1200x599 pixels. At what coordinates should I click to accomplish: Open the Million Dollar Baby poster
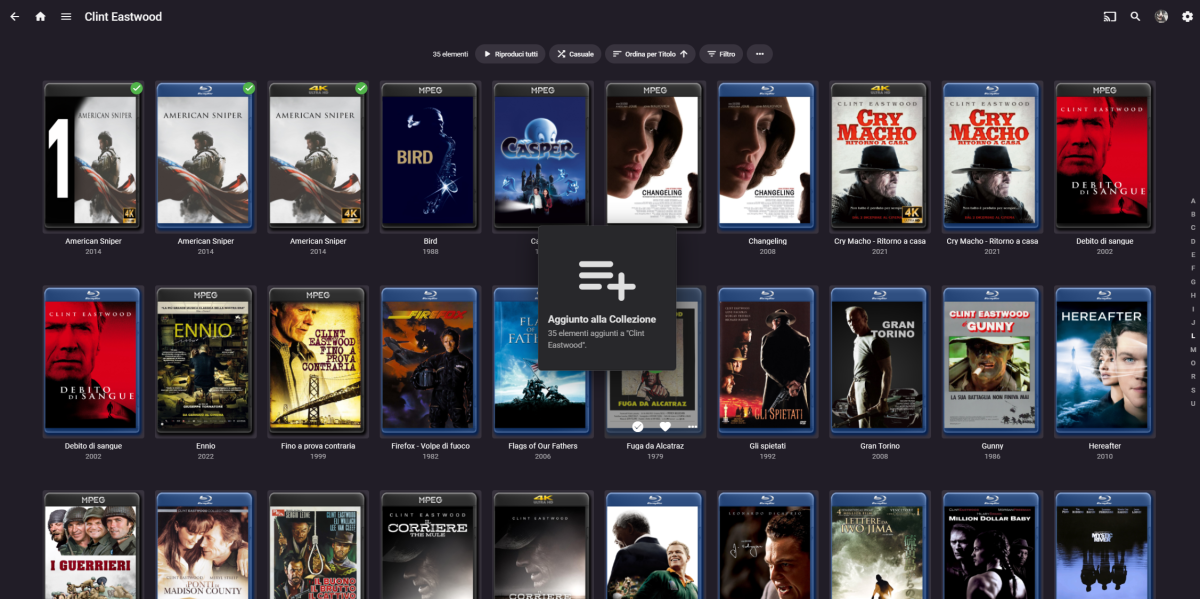tap(992, 545)
